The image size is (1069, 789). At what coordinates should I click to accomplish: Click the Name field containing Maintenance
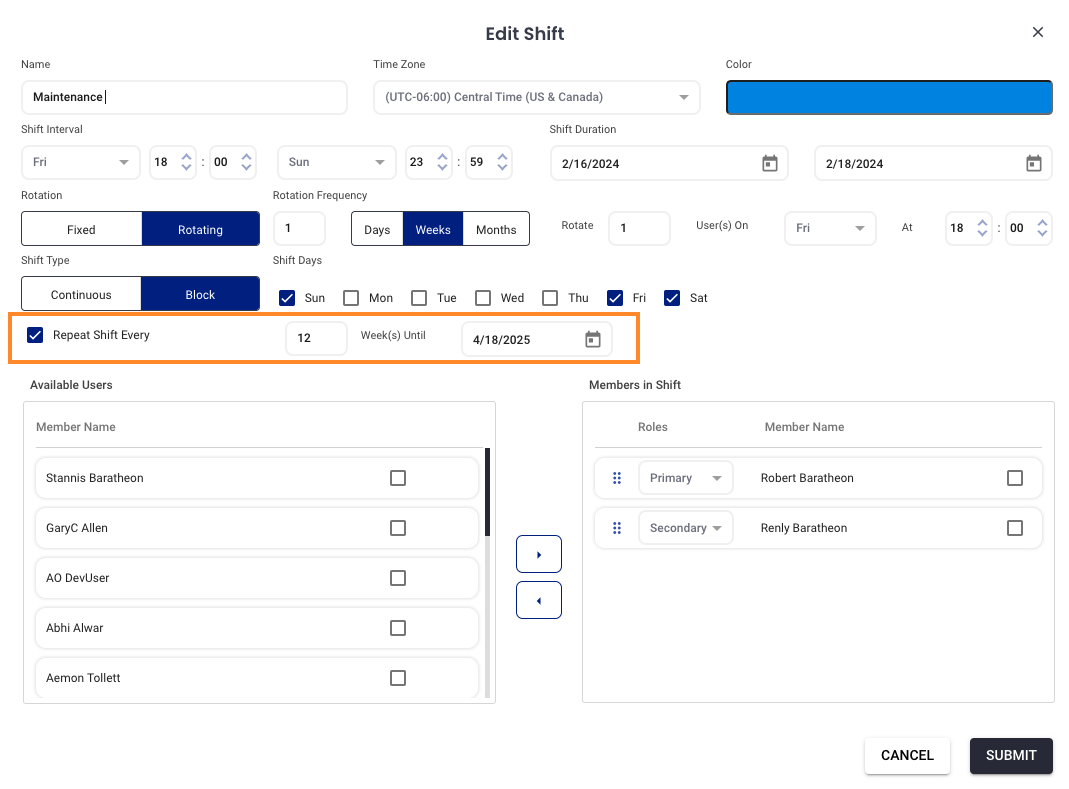tap(184, 97)
